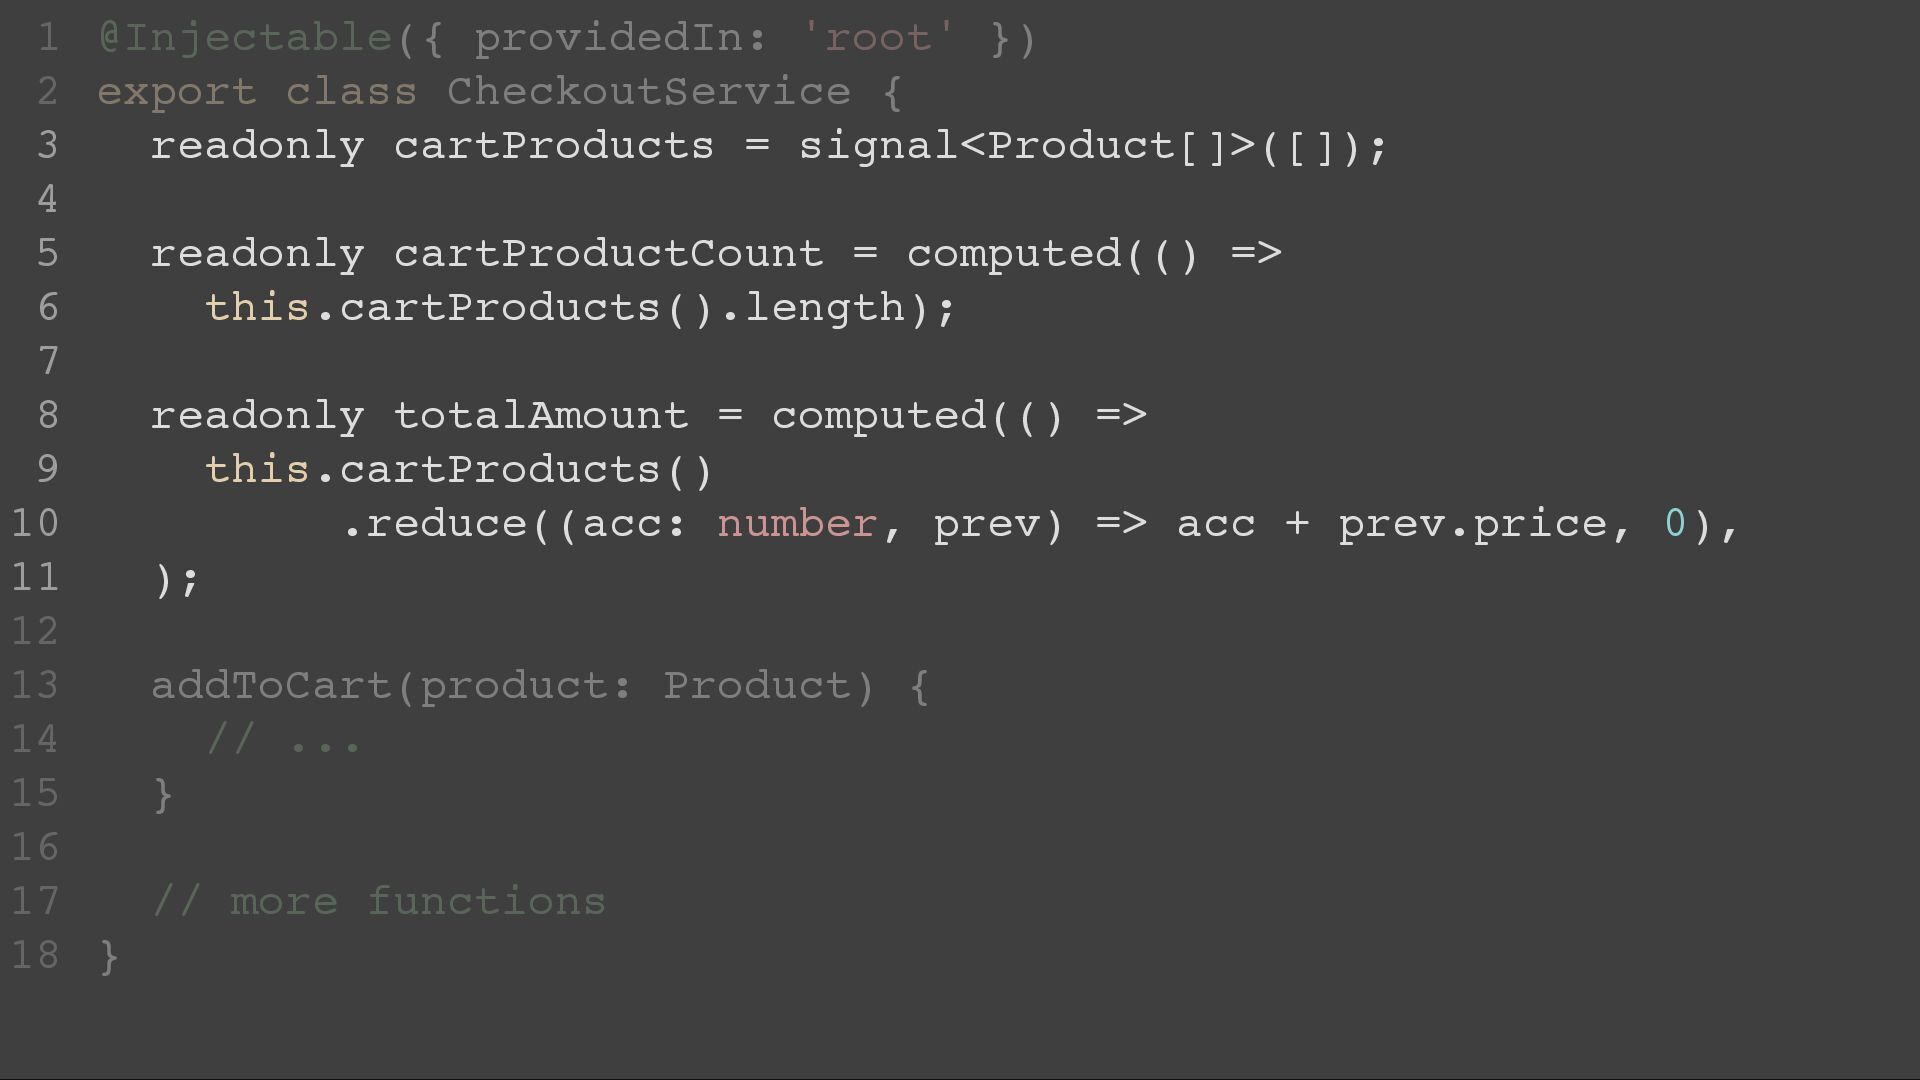1920x1080 pixels.
Task: Click line number 18 in gutter
Action: [36, 956]
